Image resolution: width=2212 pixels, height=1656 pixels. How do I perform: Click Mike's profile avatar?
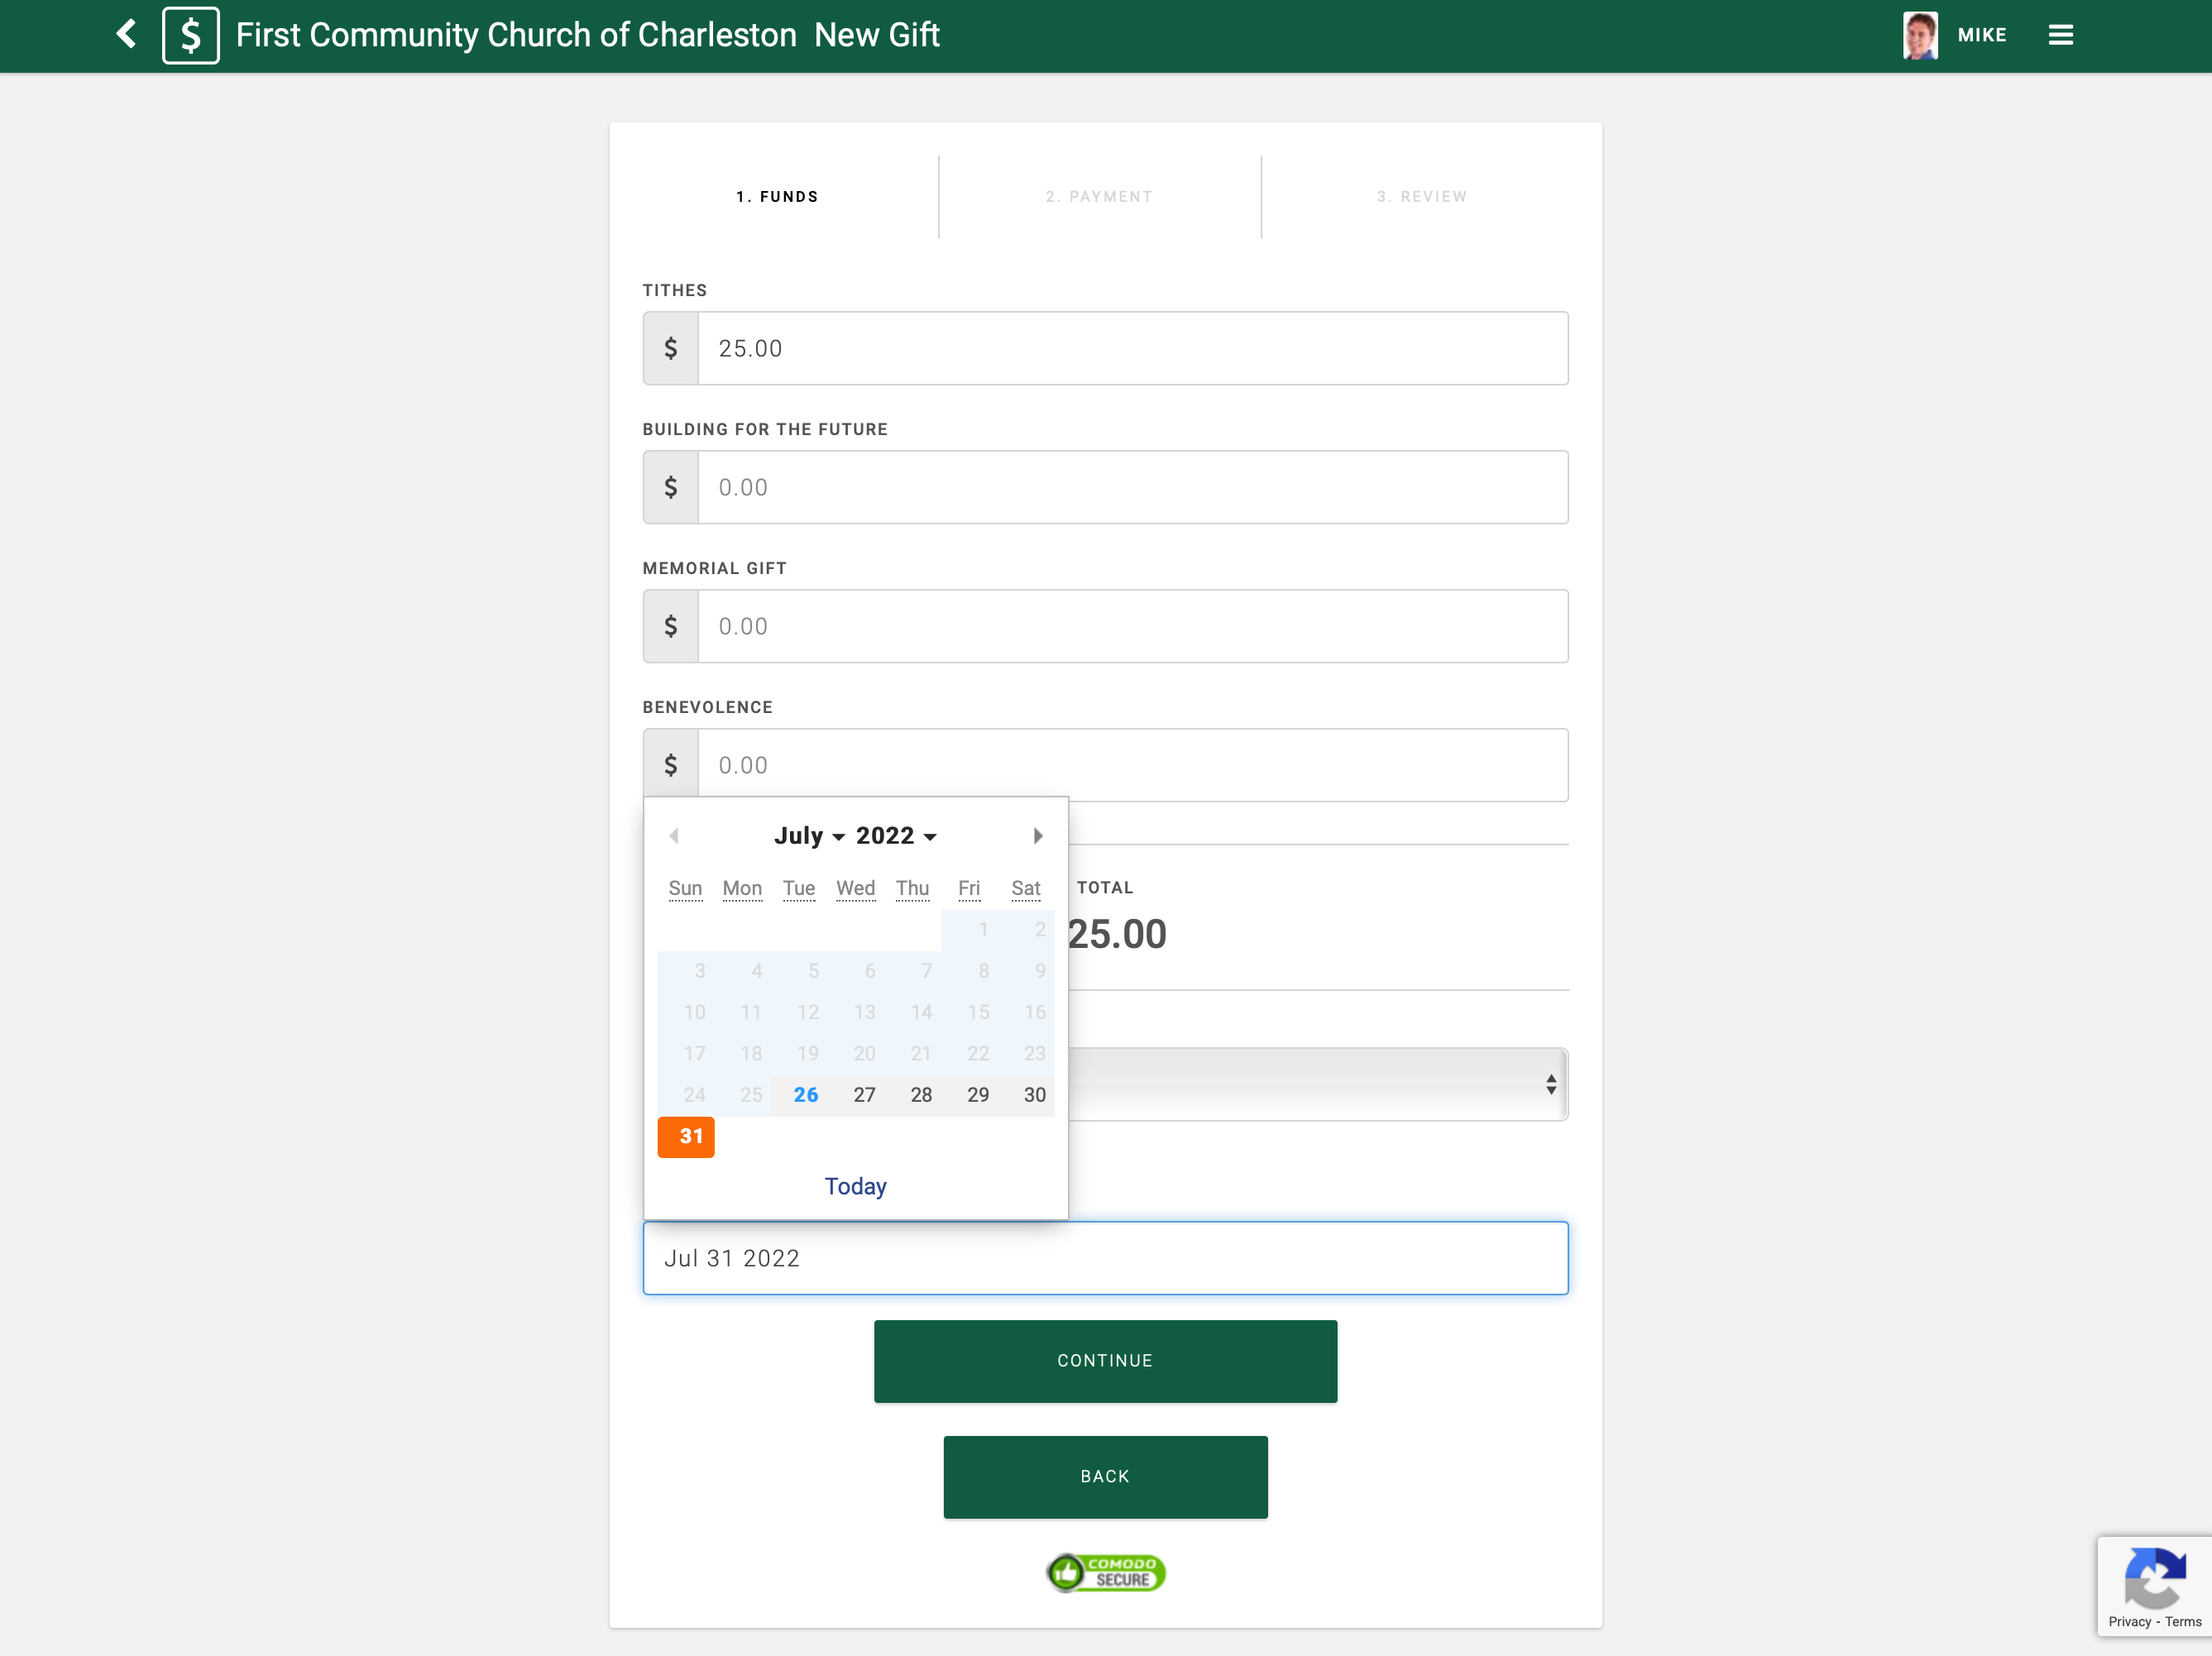[x=1919, y=35]
